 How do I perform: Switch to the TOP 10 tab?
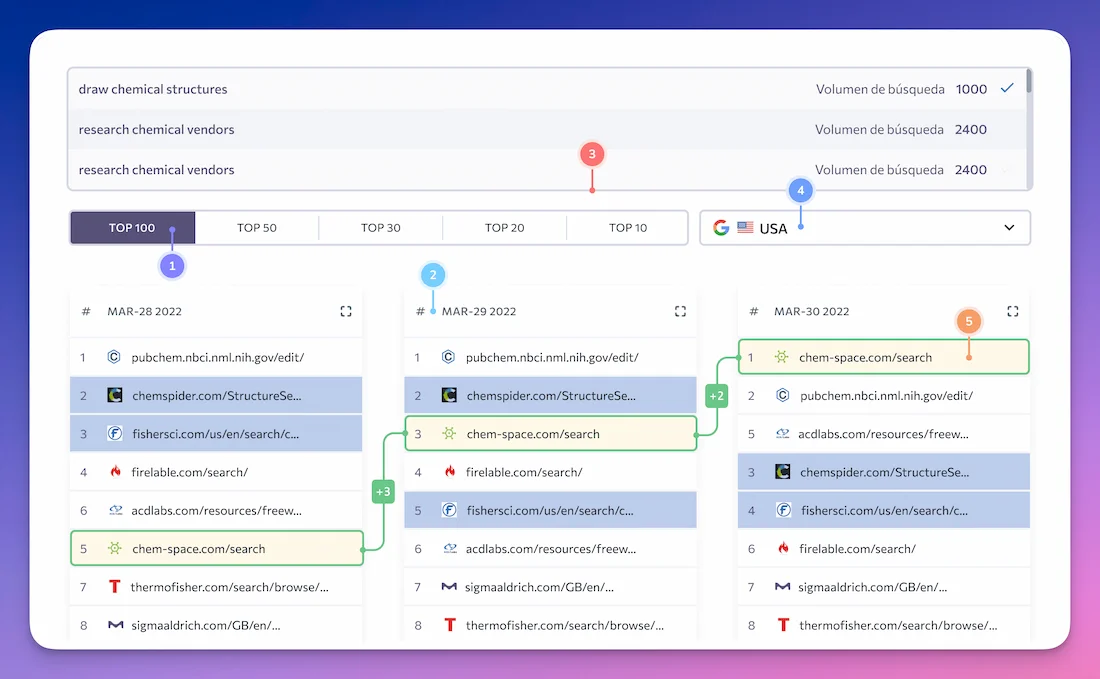(628, 228)
